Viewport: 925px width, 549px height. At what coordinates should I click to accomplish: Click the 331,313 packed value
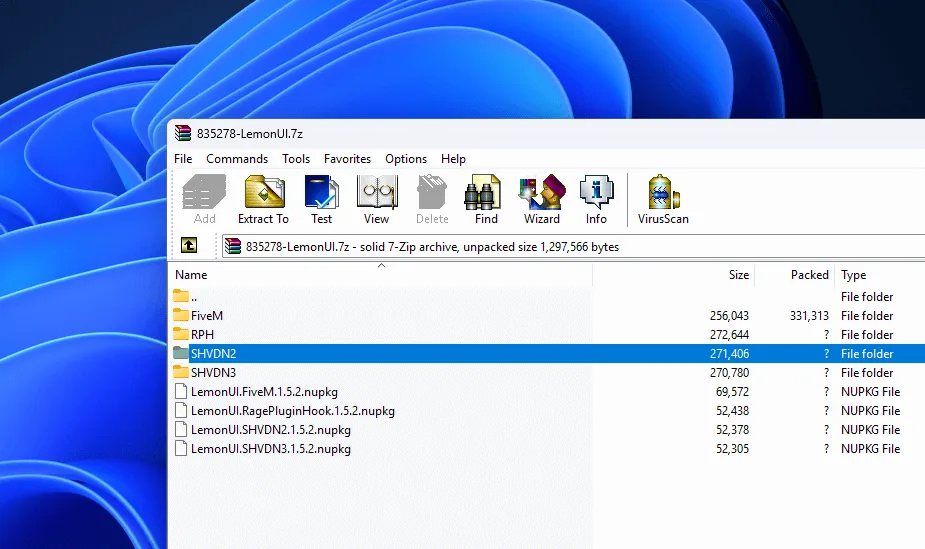pos(809,315)
